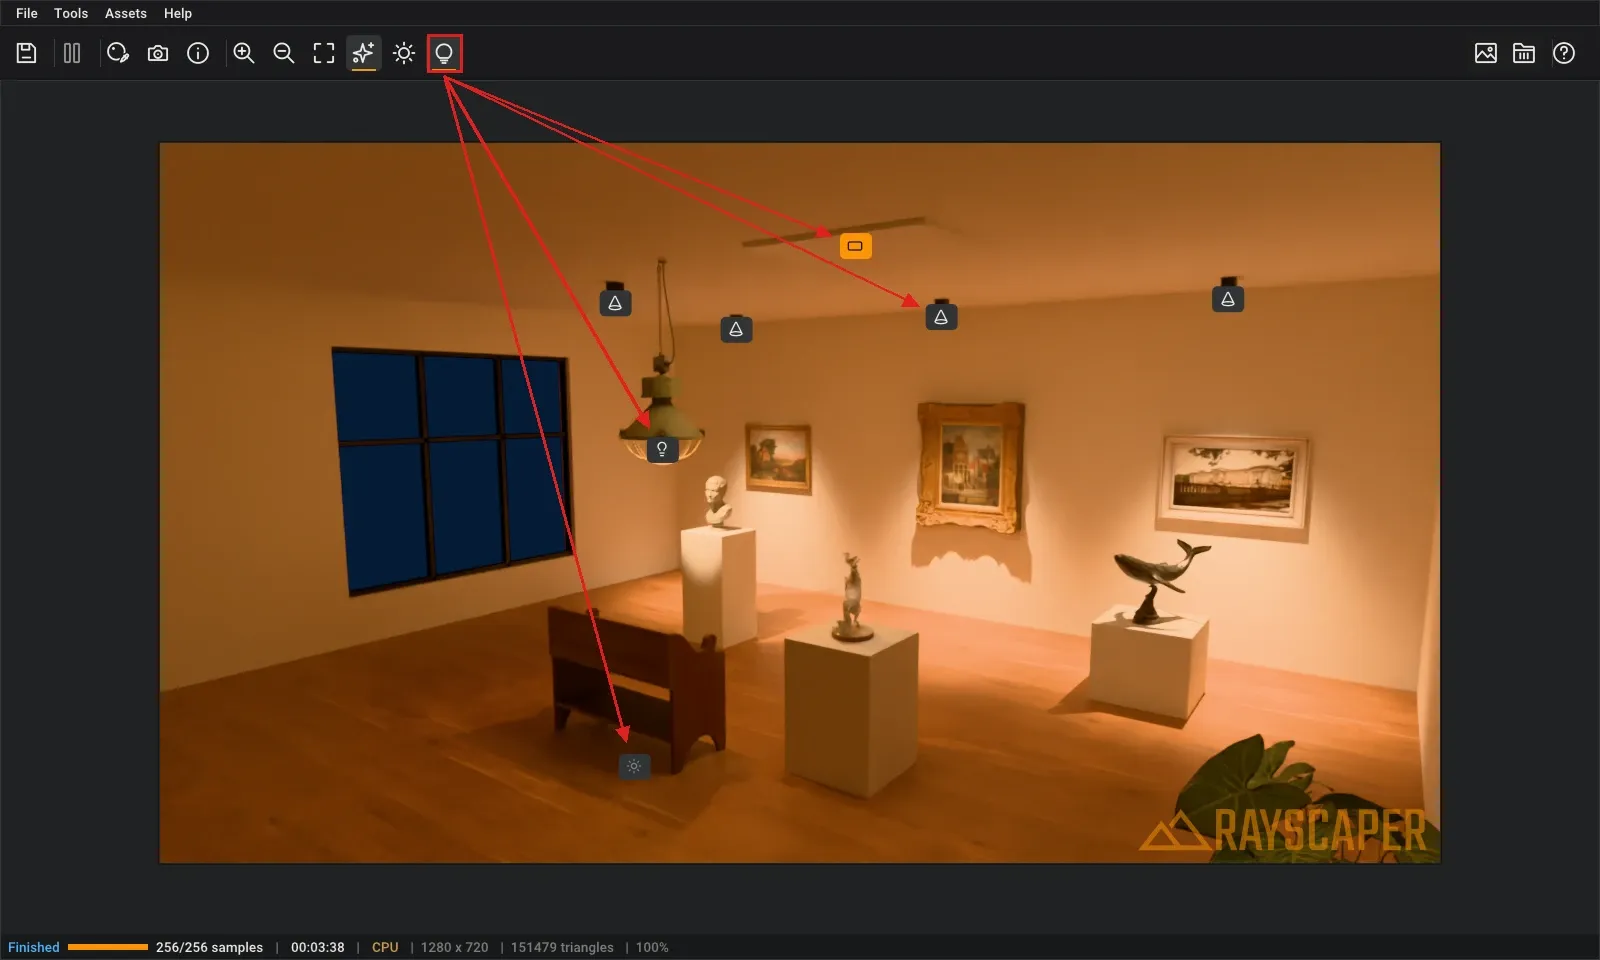Click the '00:03:38' render time
1600x960 pixels.
click(317, 947)
